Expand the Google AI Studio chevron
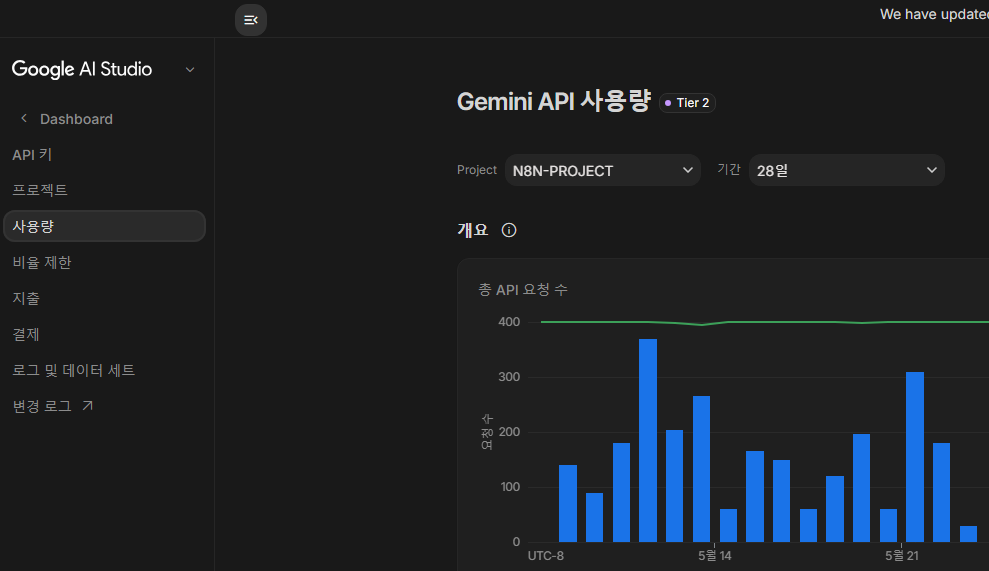The width and height of the screenshot is (989, 571). [x=190, y=69]
